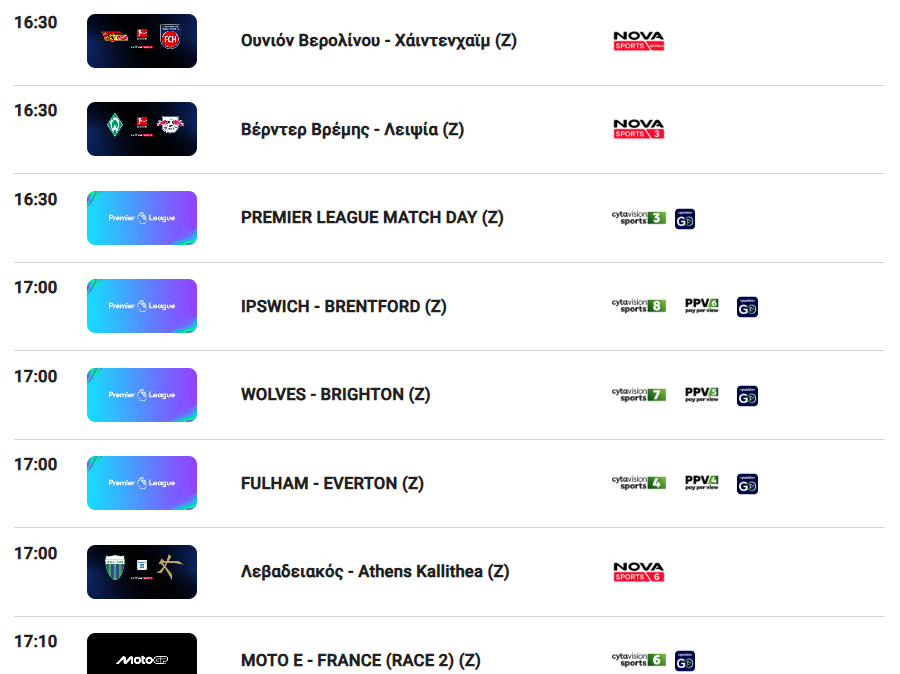Click Λεβαδειακός - Athens Kallithea match thumbnail
This screenshot has width=900, height=674.
[x=142, y=572]
